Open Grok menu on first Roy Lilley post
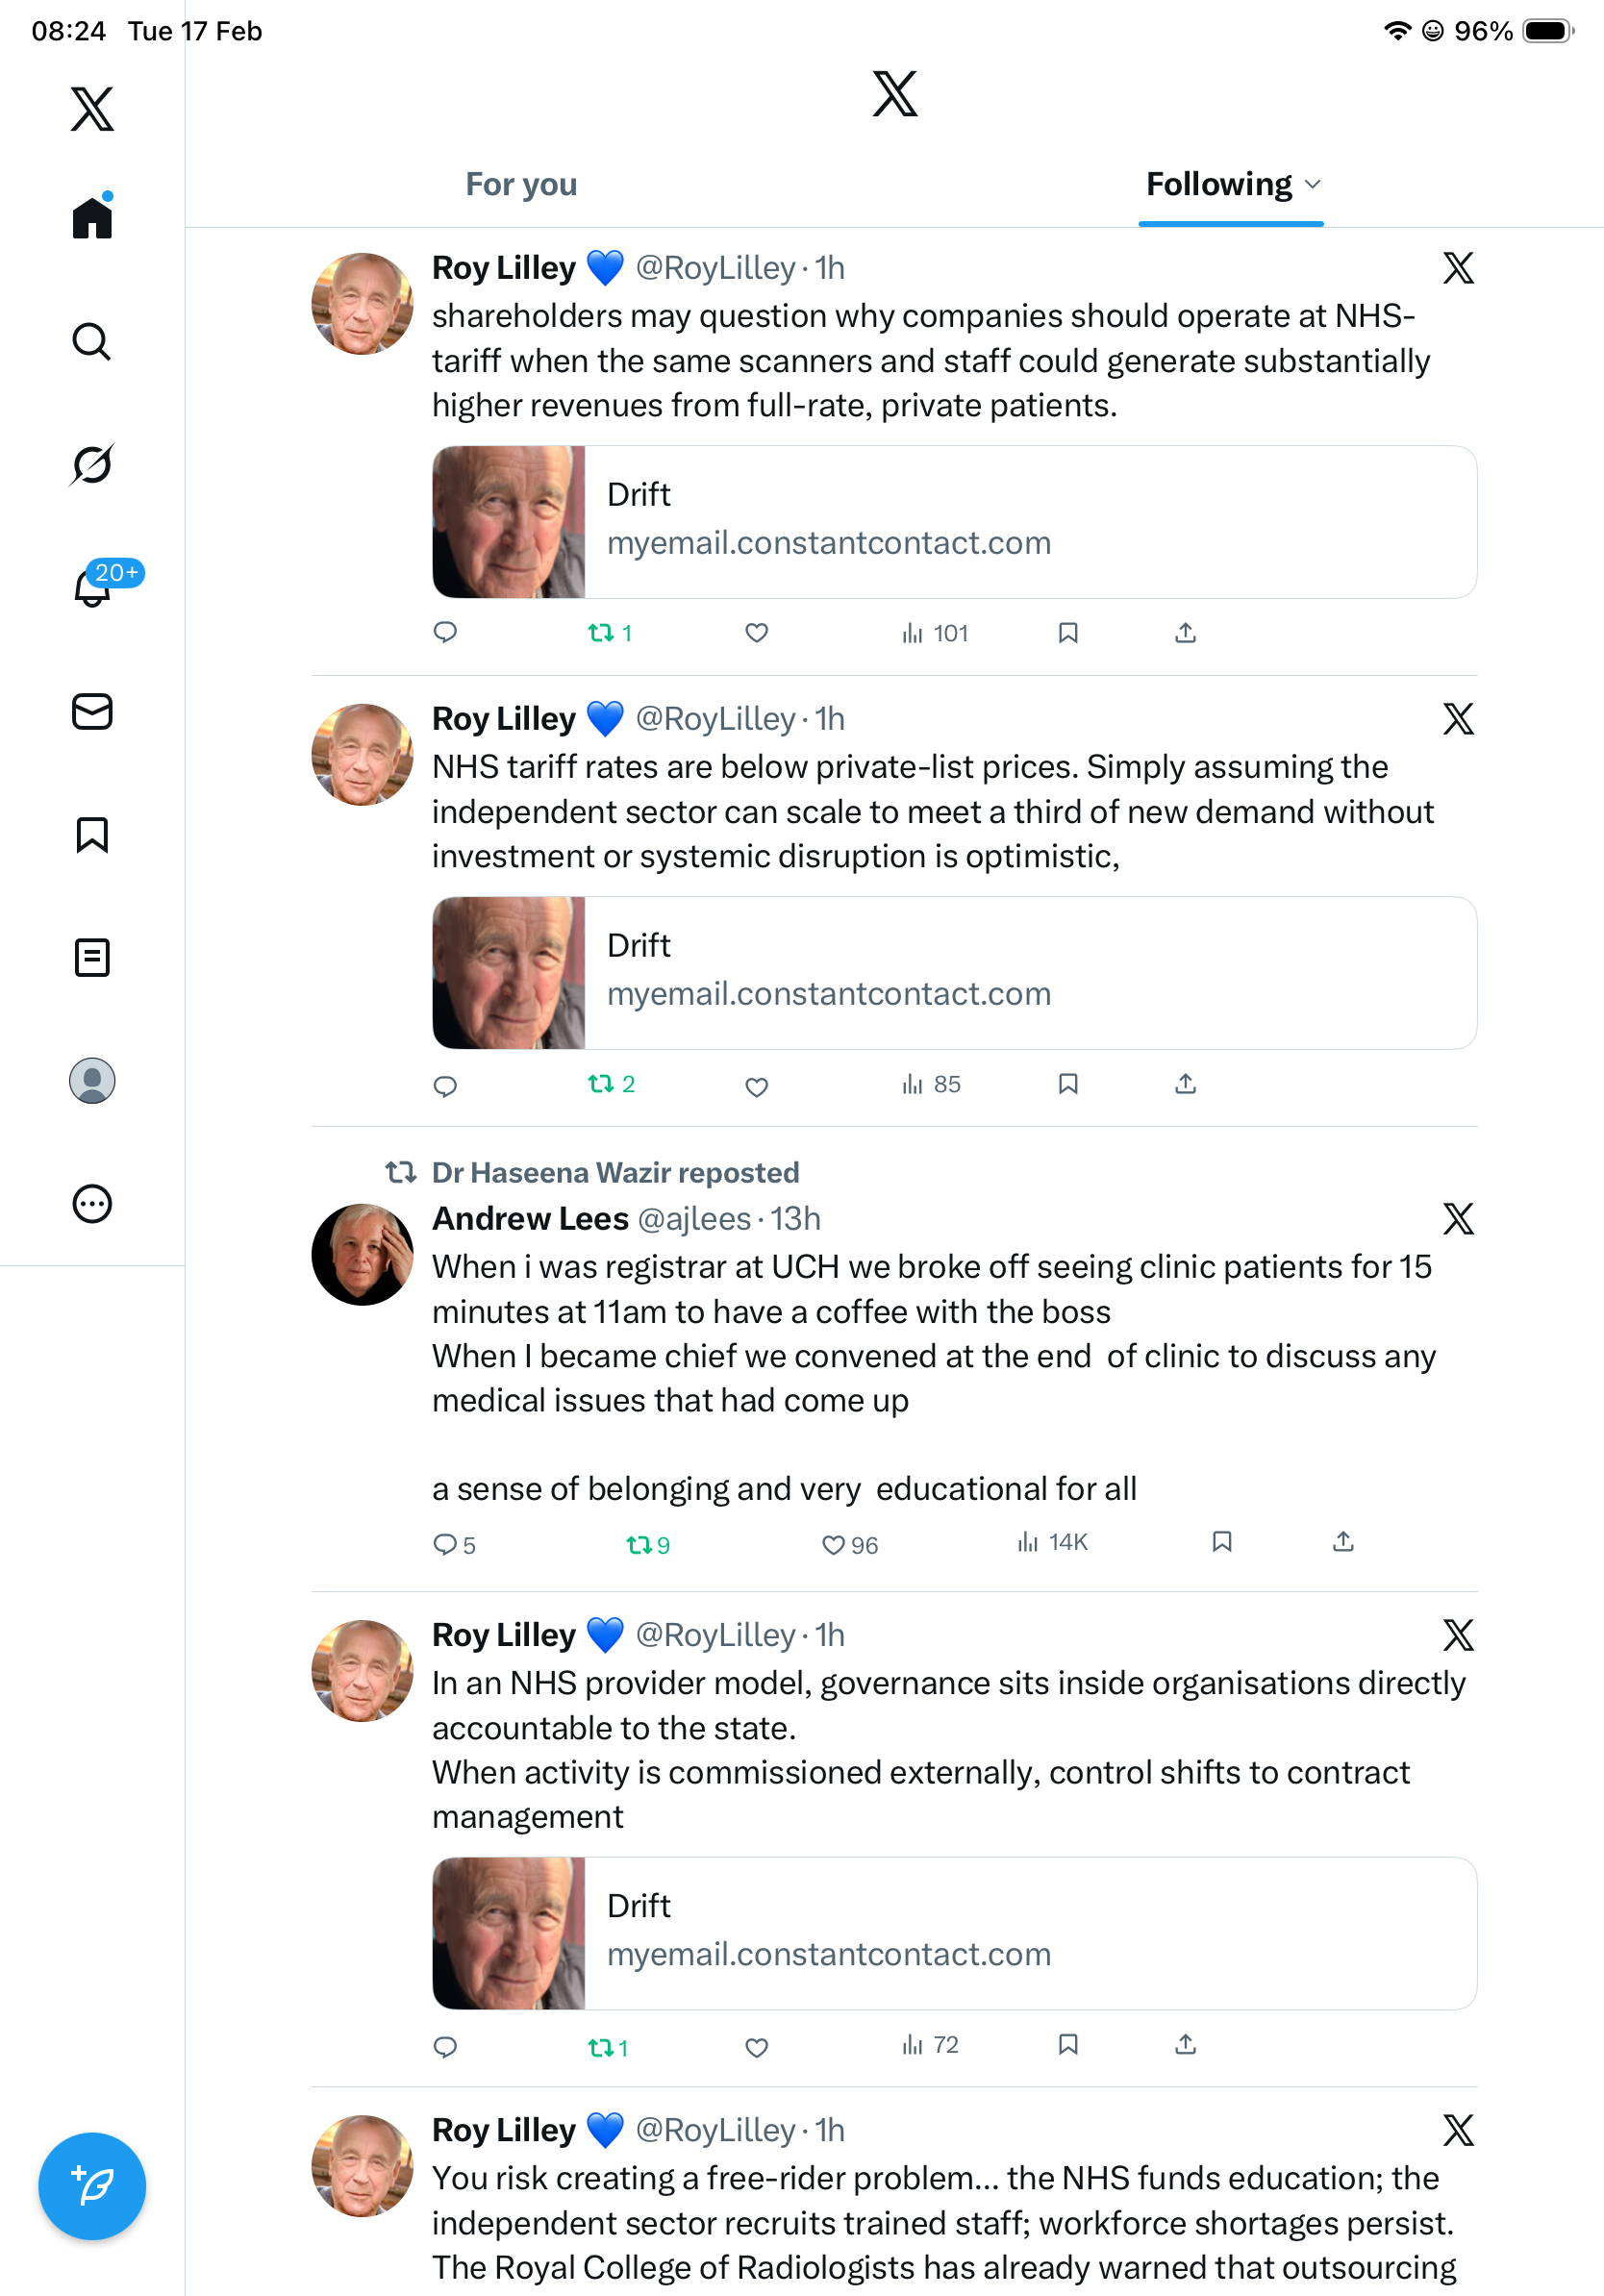This screenshot has height=2296, width=1604. click(x=1457, y=268)
